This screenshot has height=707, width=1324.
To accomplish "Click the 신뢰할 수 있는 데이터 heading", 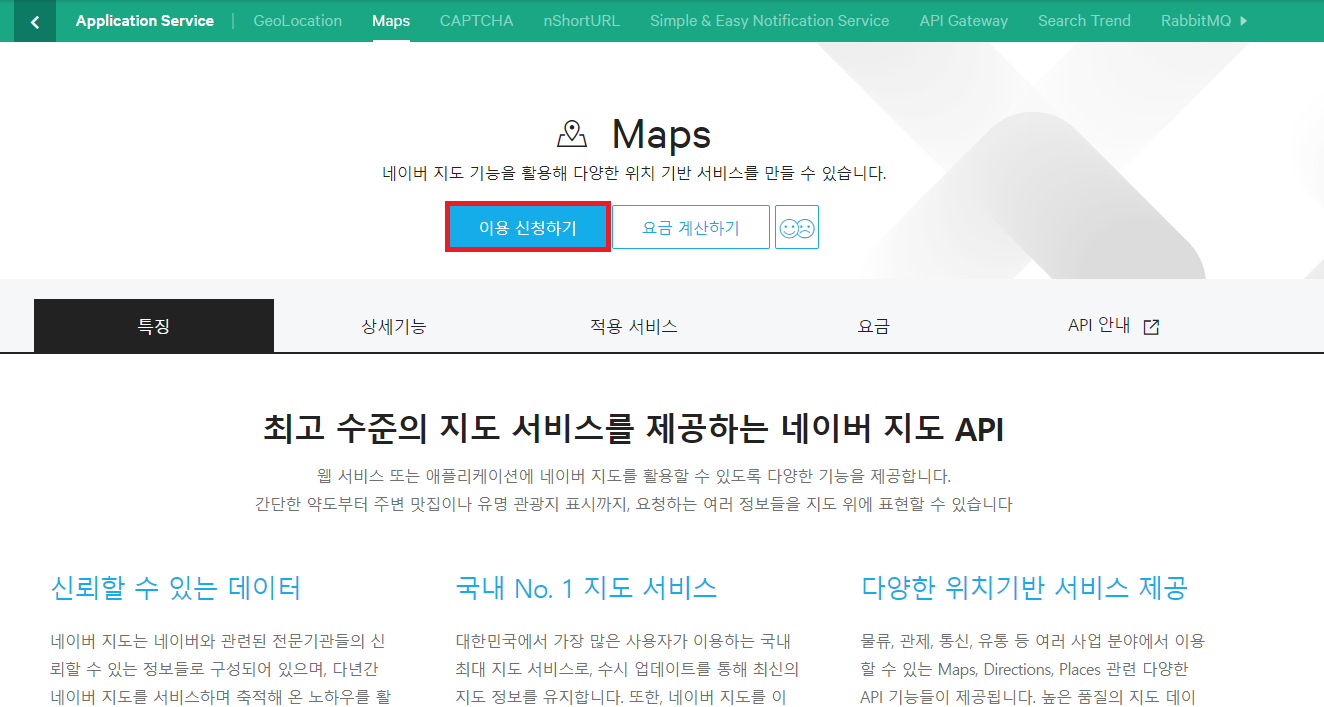I will 176,587.
